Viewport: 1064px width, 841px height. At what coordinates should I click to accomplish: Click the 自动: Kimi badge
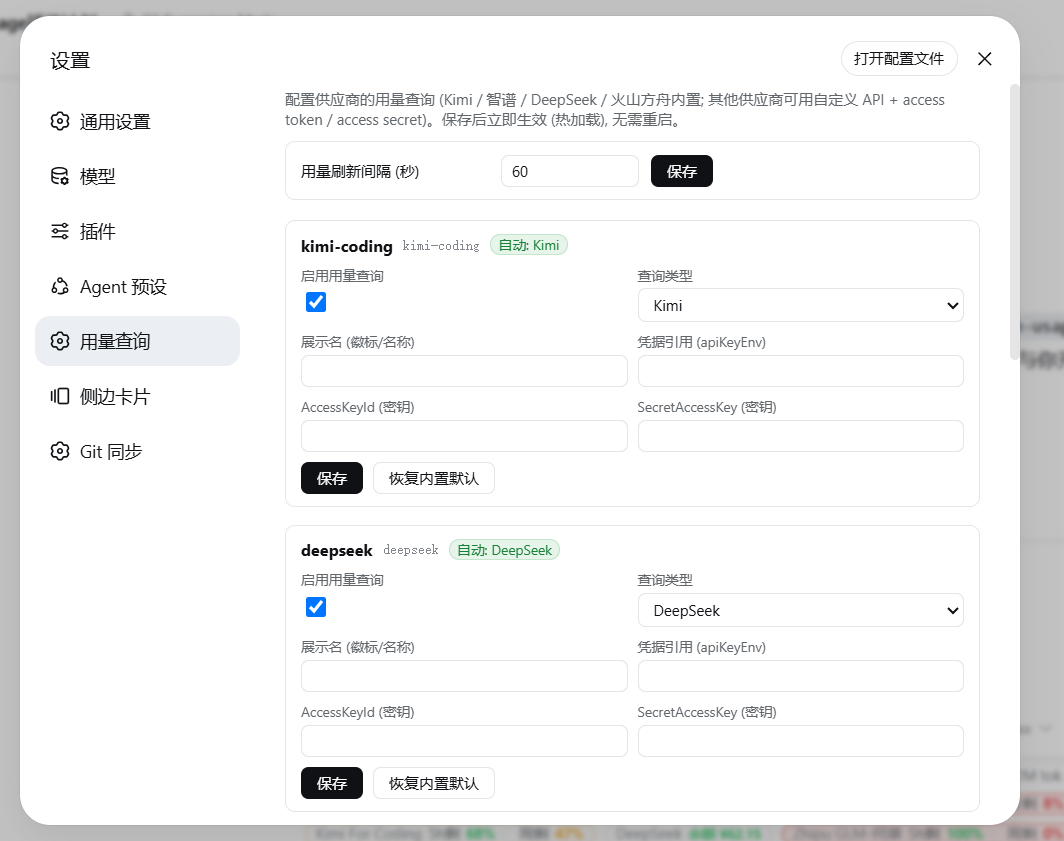point(529,245)
